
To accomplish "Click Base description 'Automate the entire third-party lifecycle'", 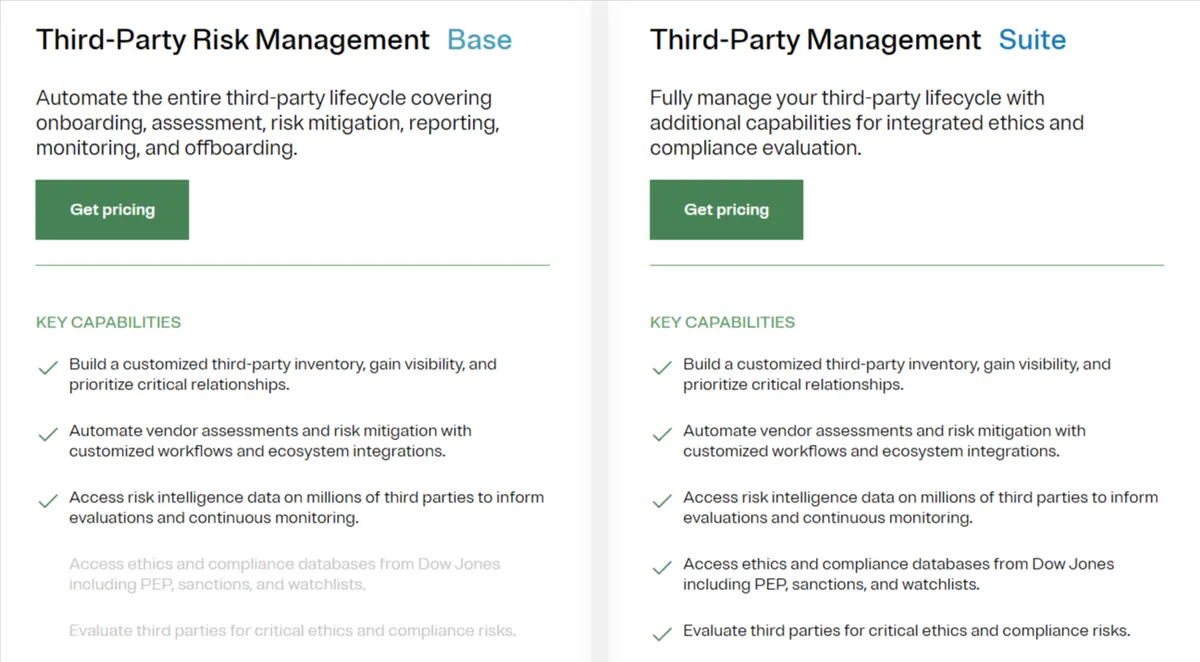I will pyautogui.click(x=268, y=123).
